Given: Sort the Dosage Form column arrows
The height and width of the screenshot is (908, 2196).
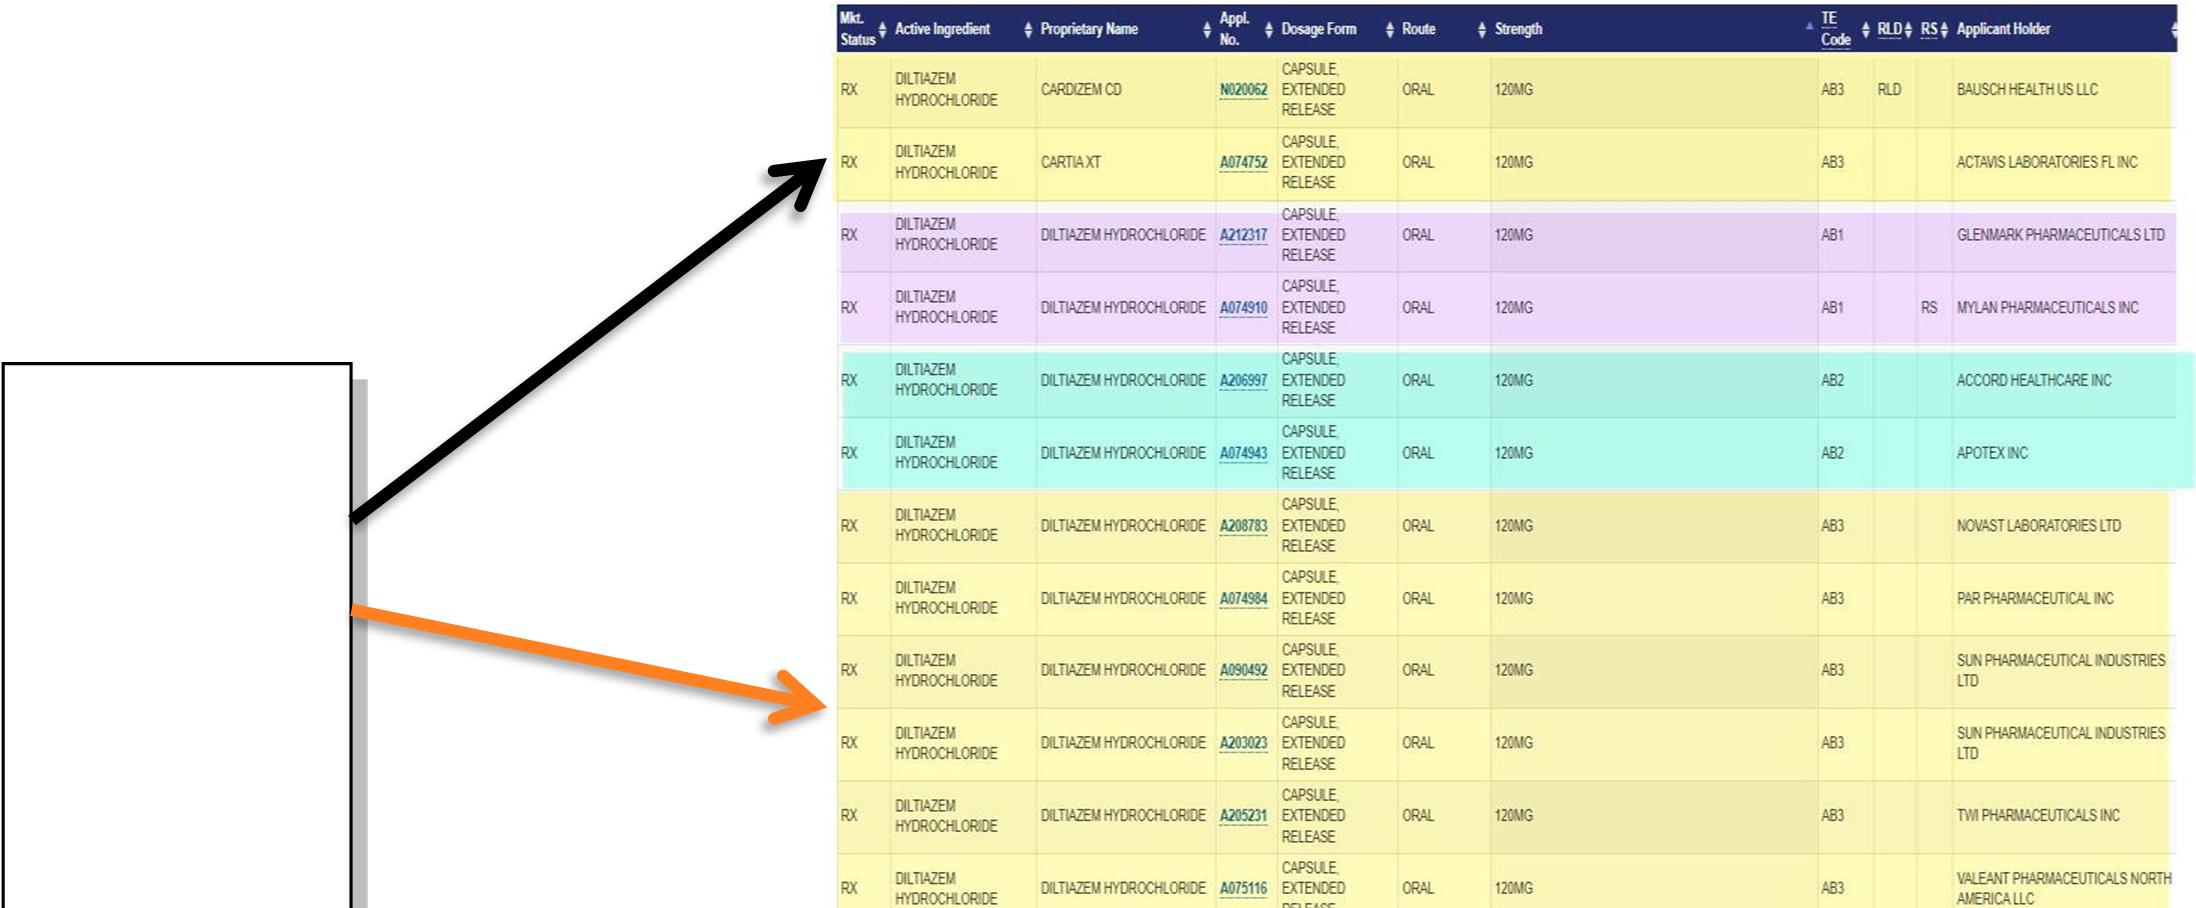Looking at the screenshot, I should (x=1389, y=30).
